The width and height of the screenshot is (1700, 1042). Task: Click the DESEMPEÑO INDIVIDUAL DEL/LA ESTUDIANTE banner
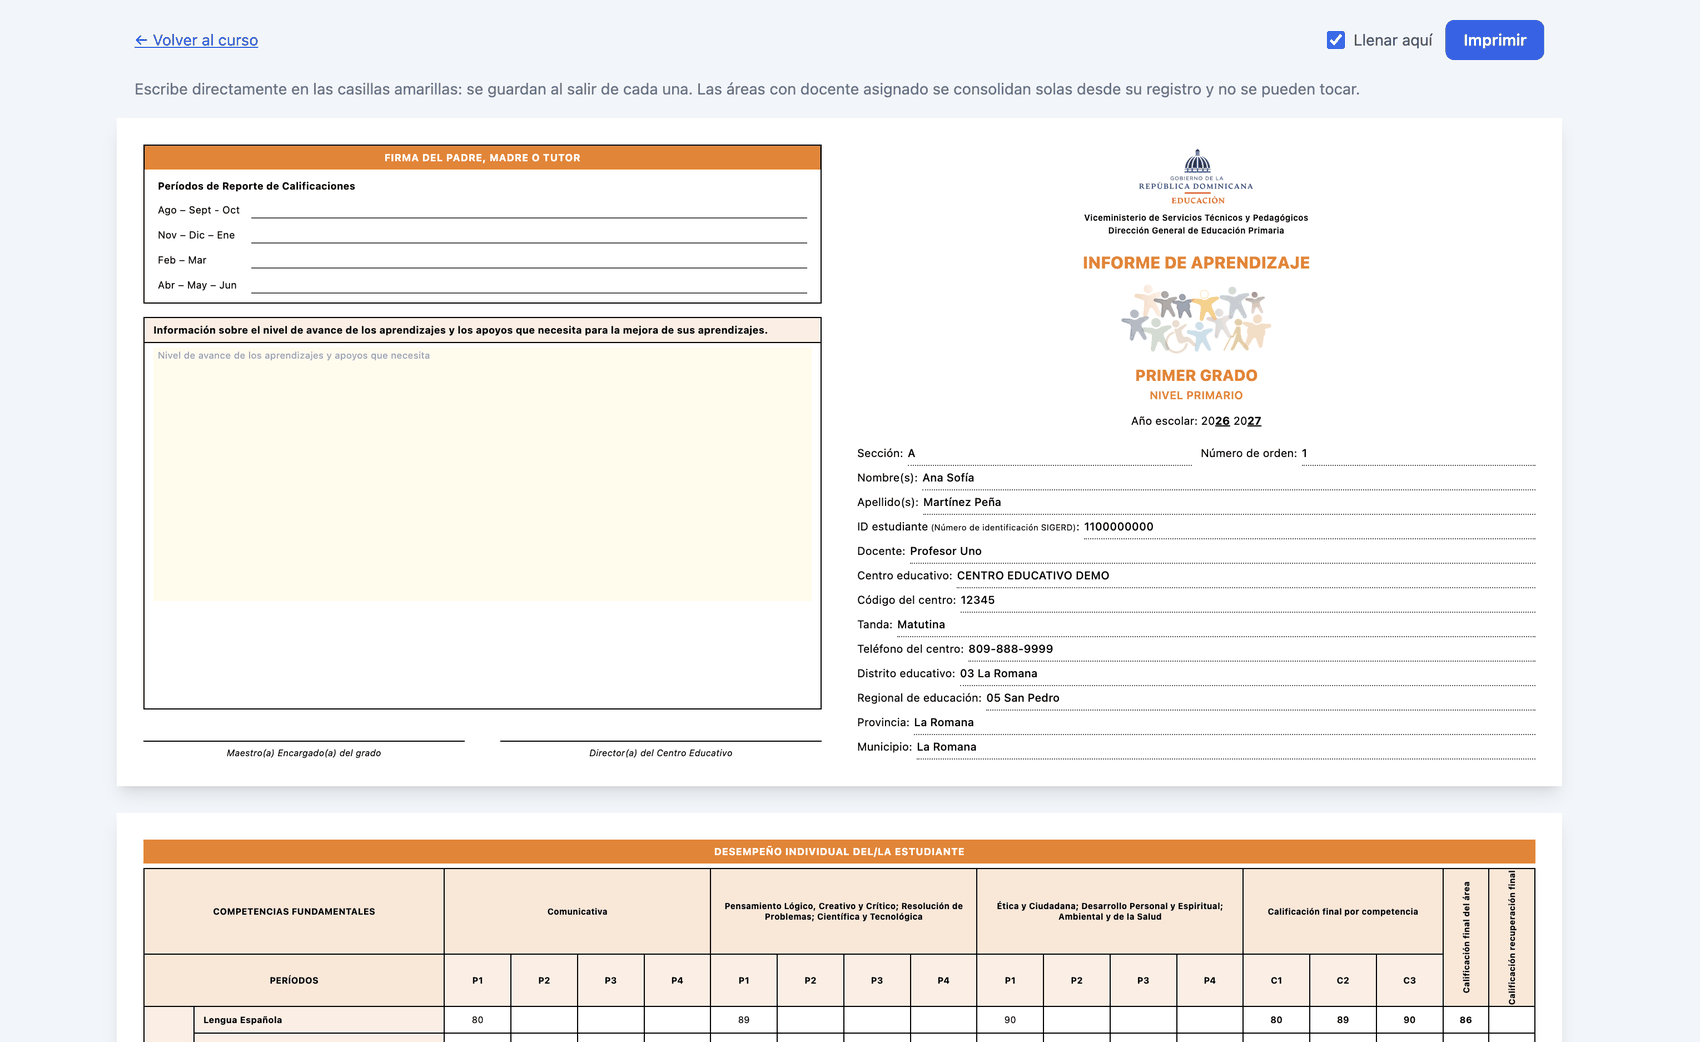pos(839,852)
